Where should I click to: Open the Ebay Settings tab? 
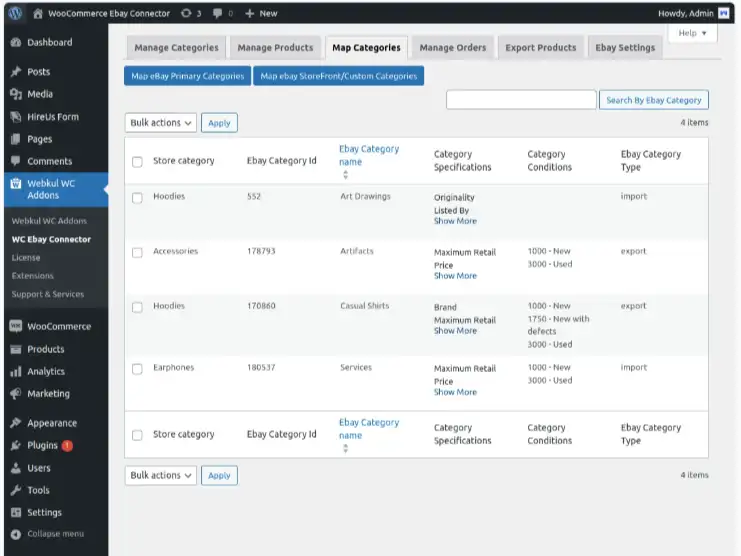click(x=625, y=47)
